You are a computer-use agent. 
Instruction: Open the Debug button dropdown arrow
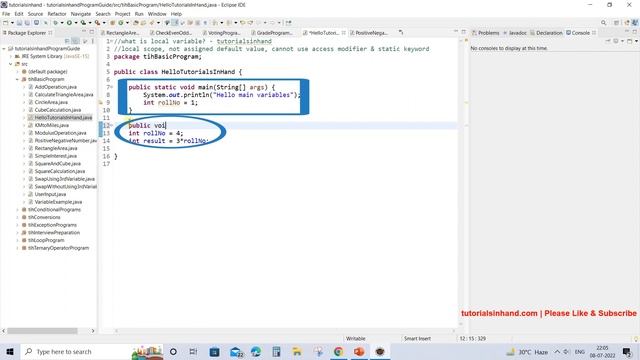click(62, 22)
